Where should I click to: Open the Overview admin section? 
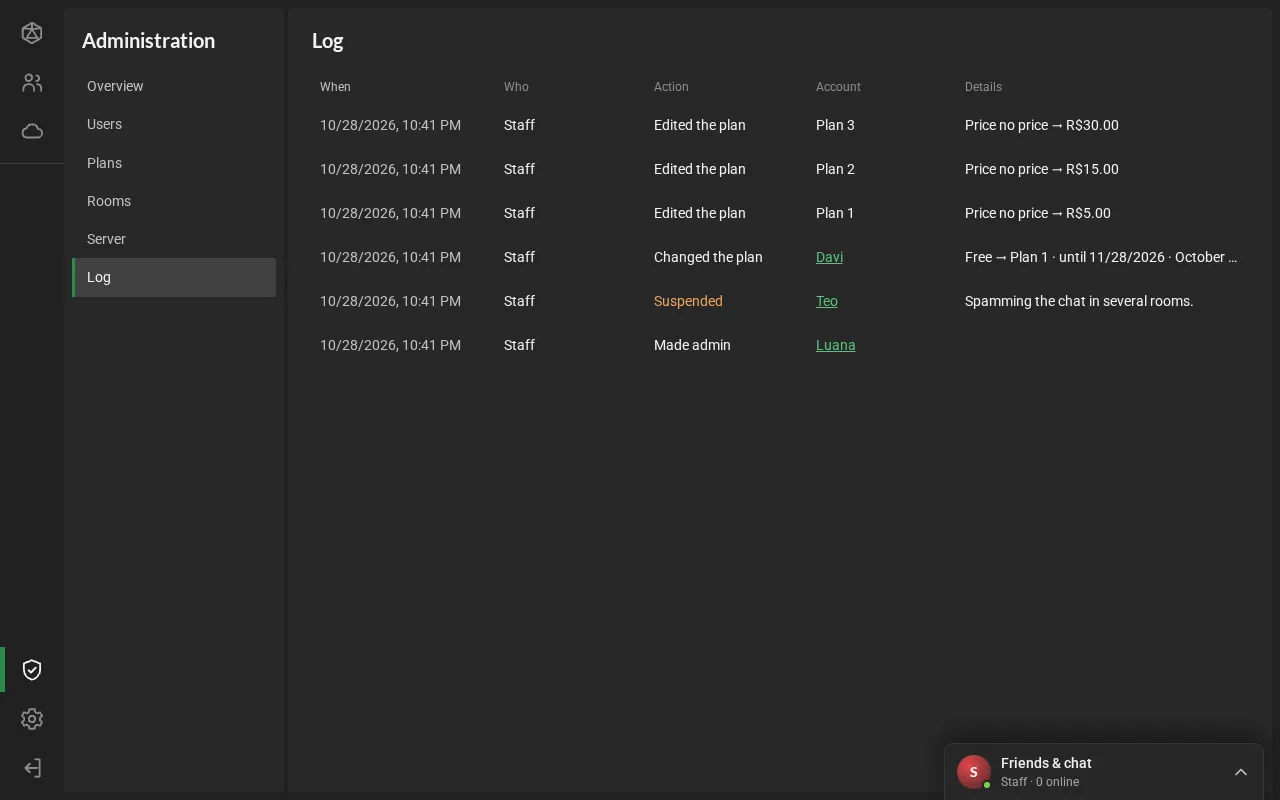coord(174,86)
